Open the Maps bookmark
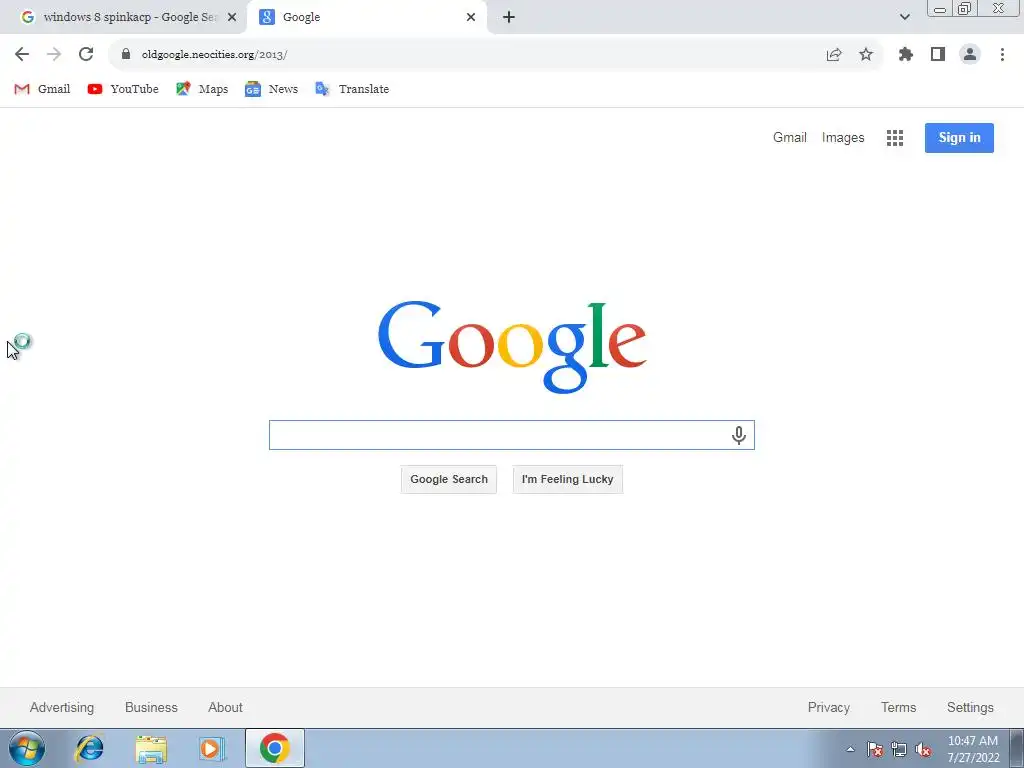Viewport: 1024px width, 768px height. (x=202, y=89)
